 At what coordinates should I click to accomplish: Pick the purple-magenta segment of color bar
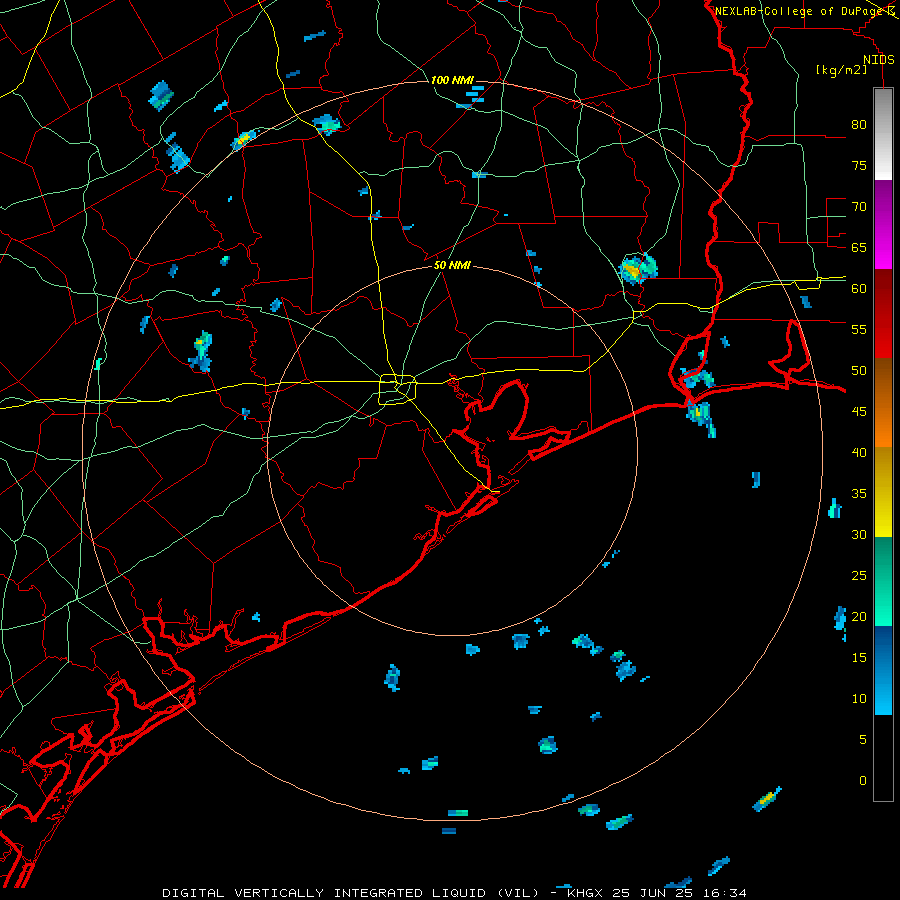pyautogui.click(x=883, y=224)
